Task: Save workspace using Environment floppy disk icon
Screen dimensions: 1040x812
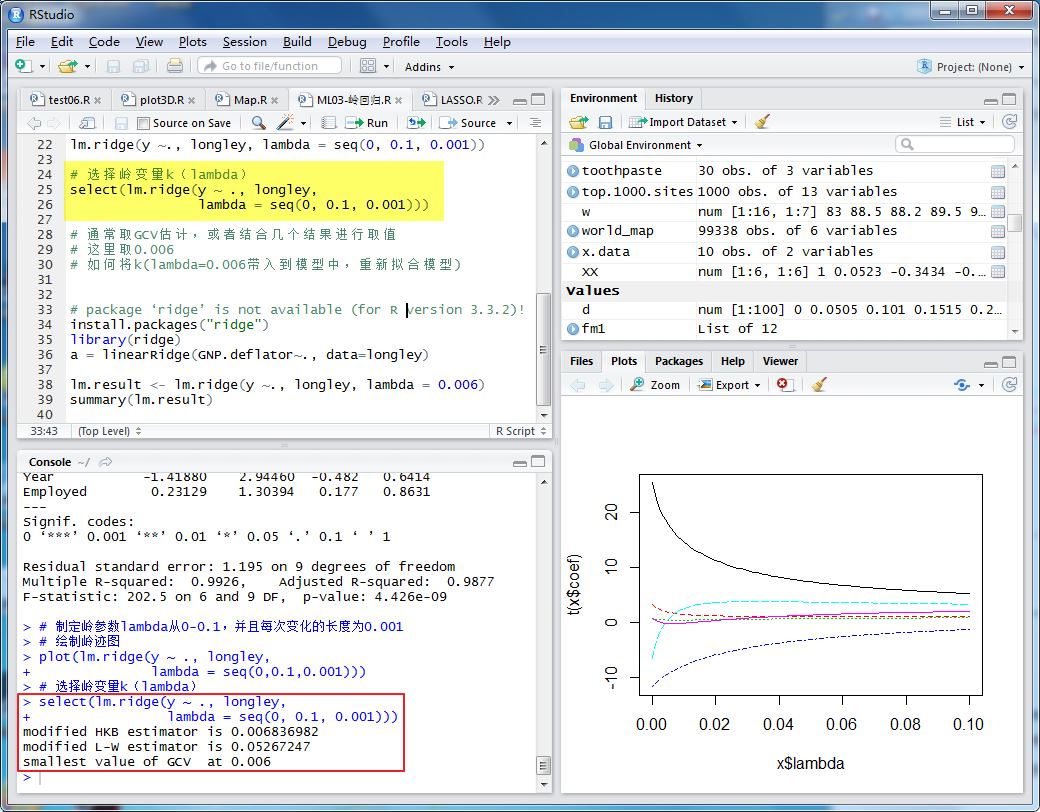Action: 605,122
